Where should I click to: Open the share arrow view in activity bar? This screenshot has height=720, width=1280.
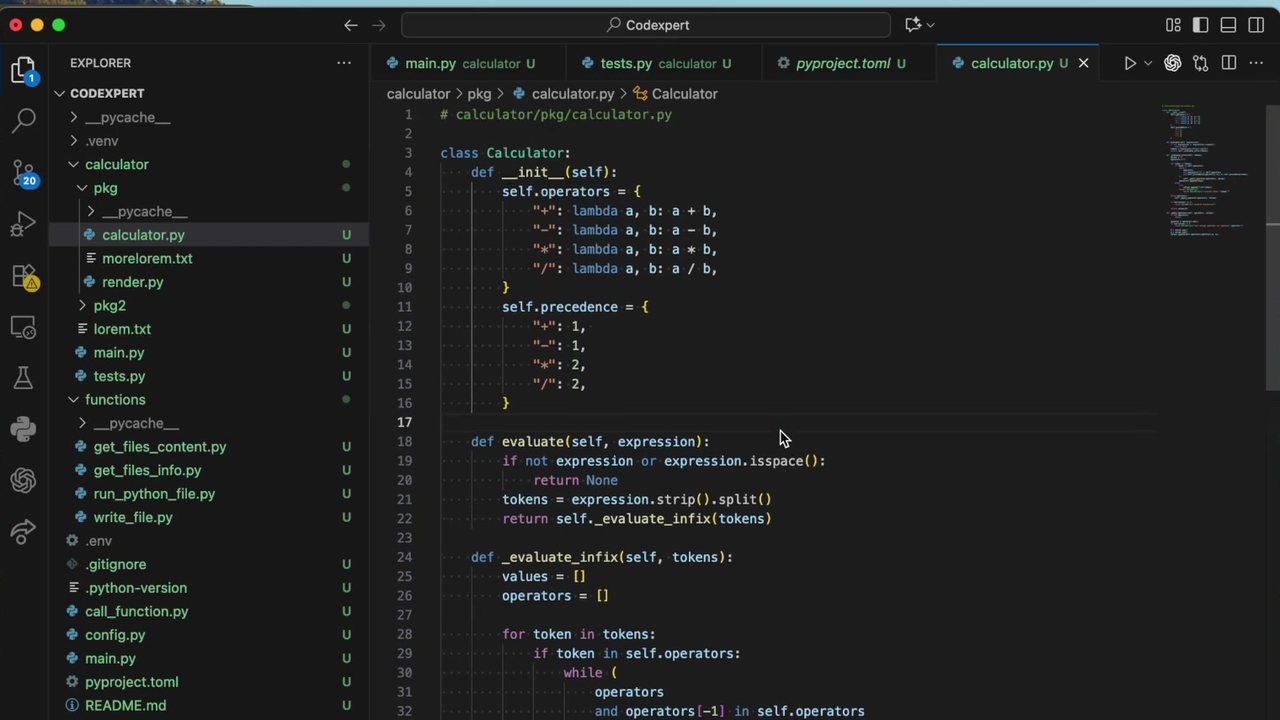click(23, 532)
